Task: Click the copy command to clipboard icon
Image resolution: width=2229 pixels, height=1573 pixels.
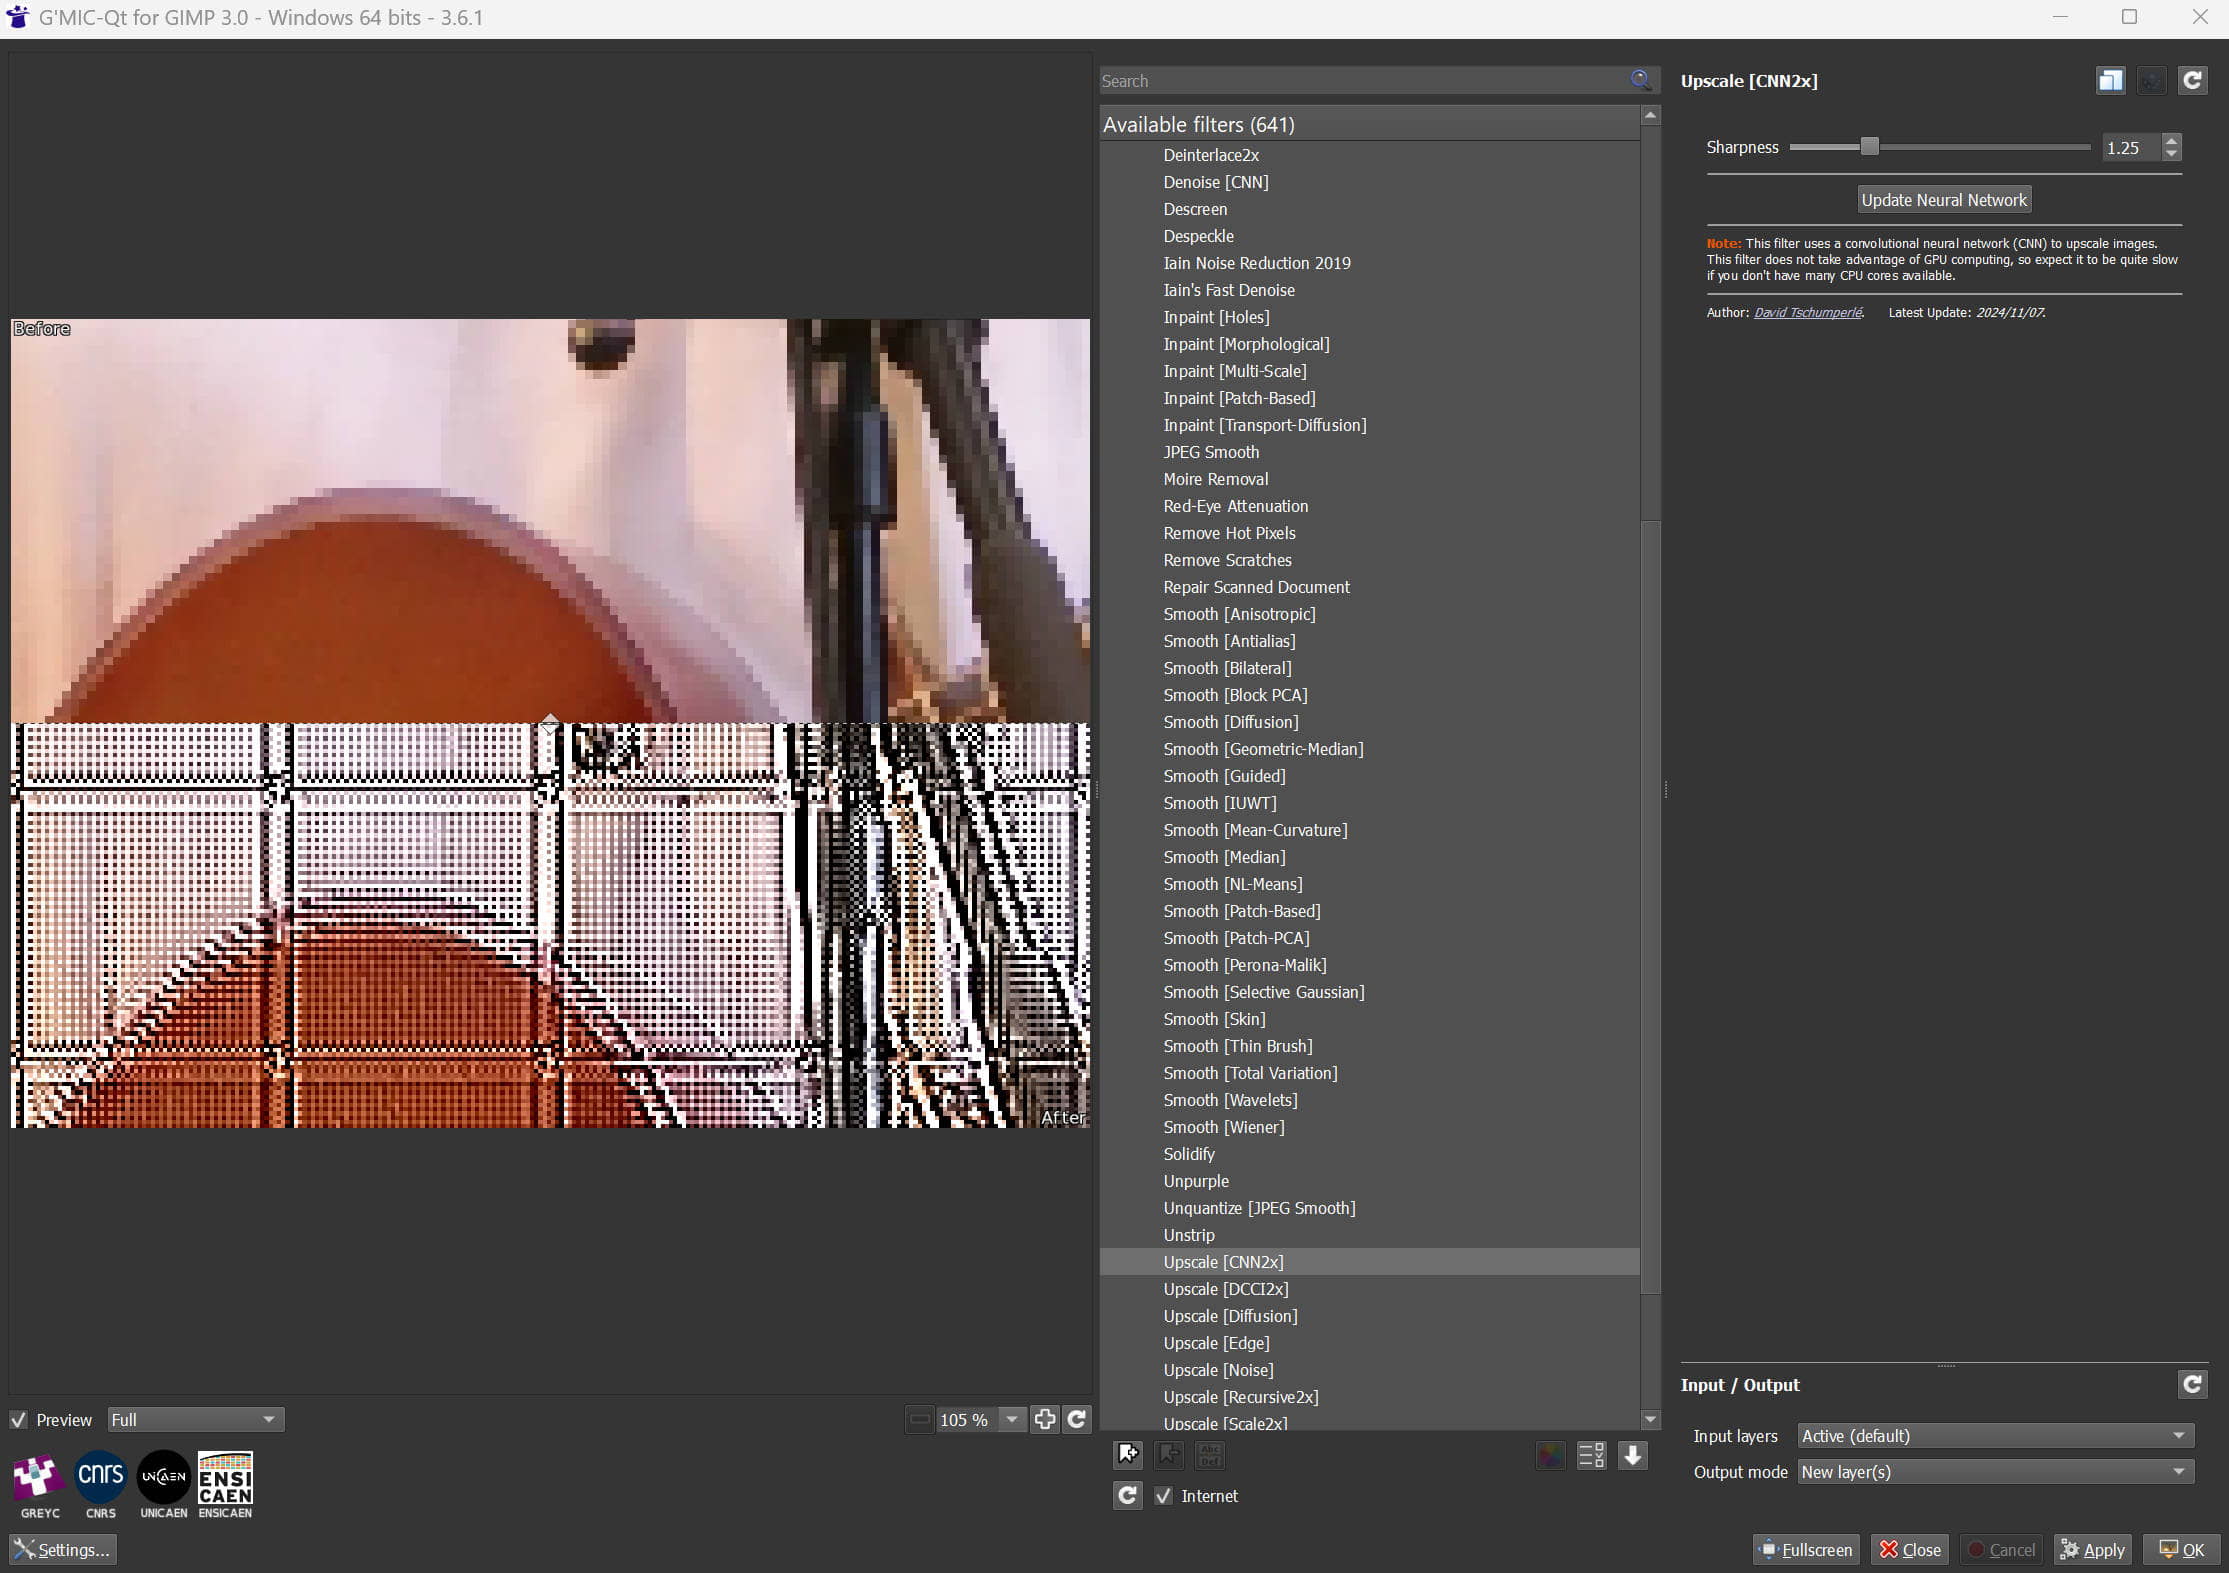Action: [2110, 81]
